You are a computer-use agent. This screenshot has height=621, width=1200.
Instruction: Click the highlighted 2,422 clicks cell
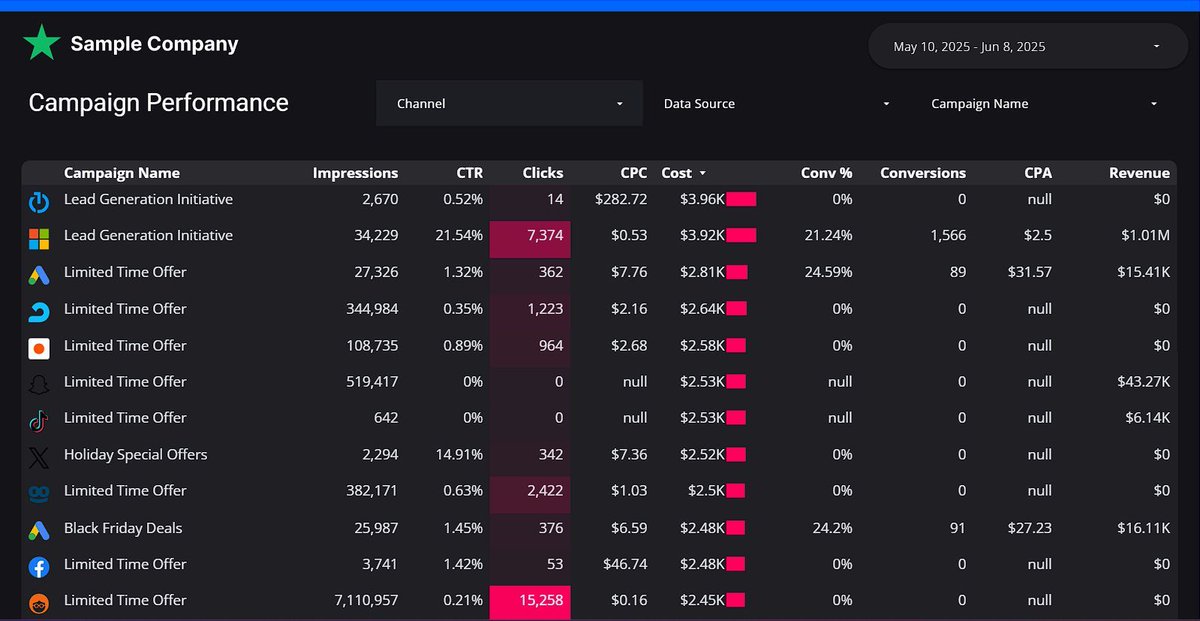[530, 494]
